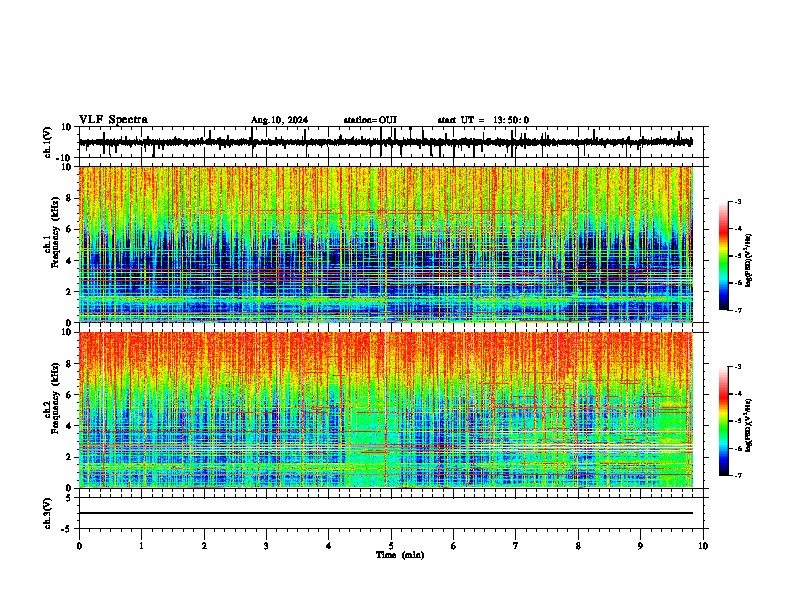Click the ch.1 spectrogram 2 kHz tick label

pos(69,292)
